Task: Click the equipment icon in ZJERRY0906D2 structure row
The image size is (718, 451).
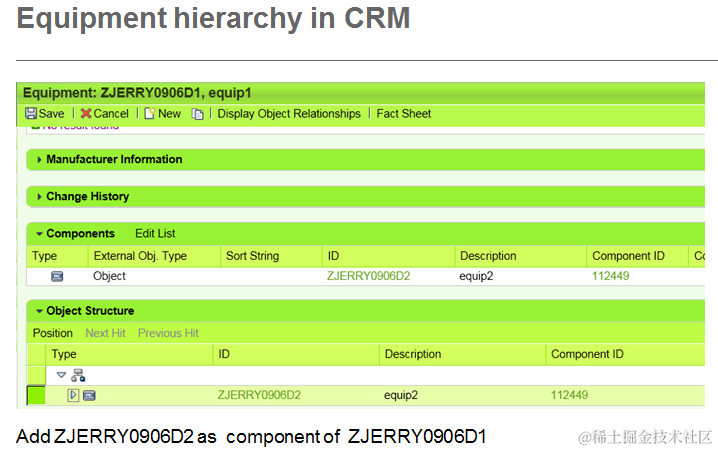Action: pos(89,395)
